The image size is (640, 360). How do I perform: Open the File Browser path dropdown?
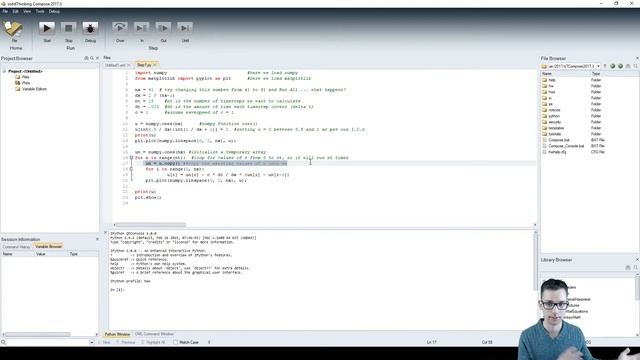(598, 66)
